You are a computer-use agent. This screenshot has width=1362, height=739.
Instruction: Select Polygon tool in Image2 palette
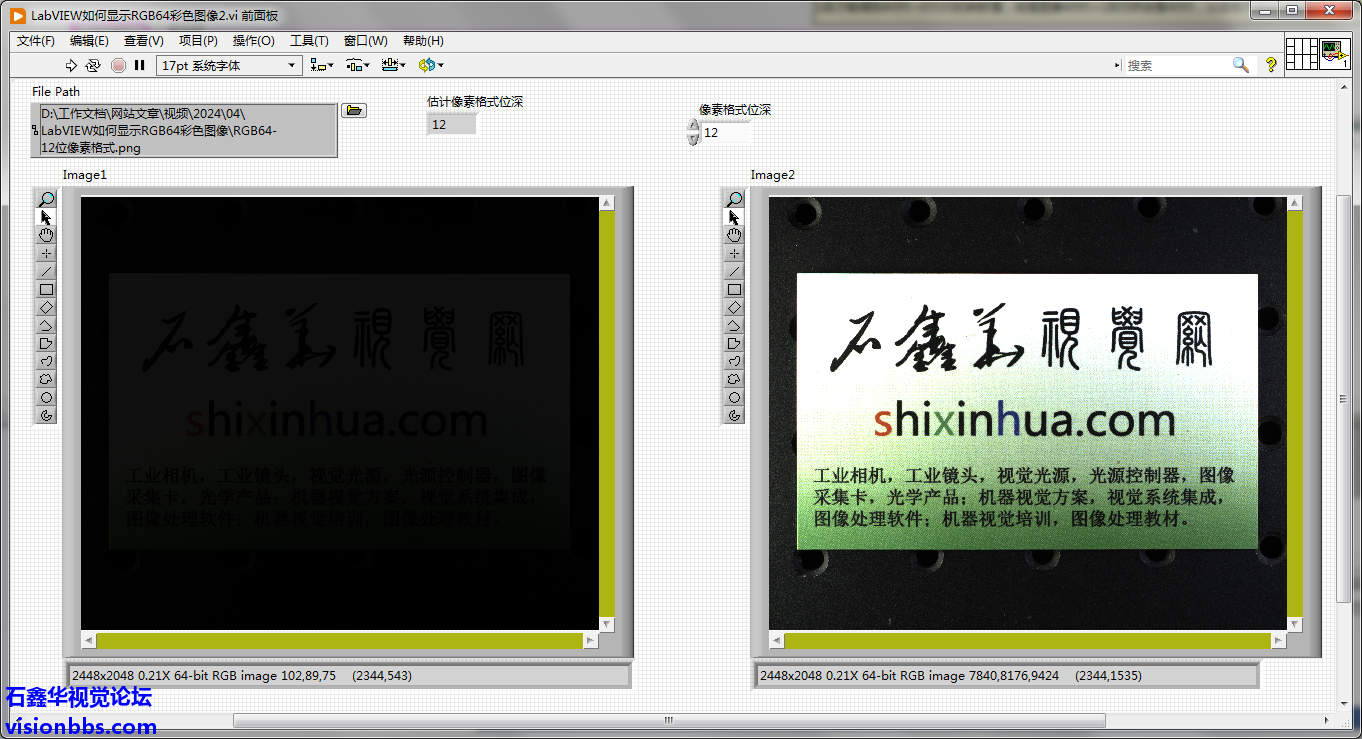point(734,343)
